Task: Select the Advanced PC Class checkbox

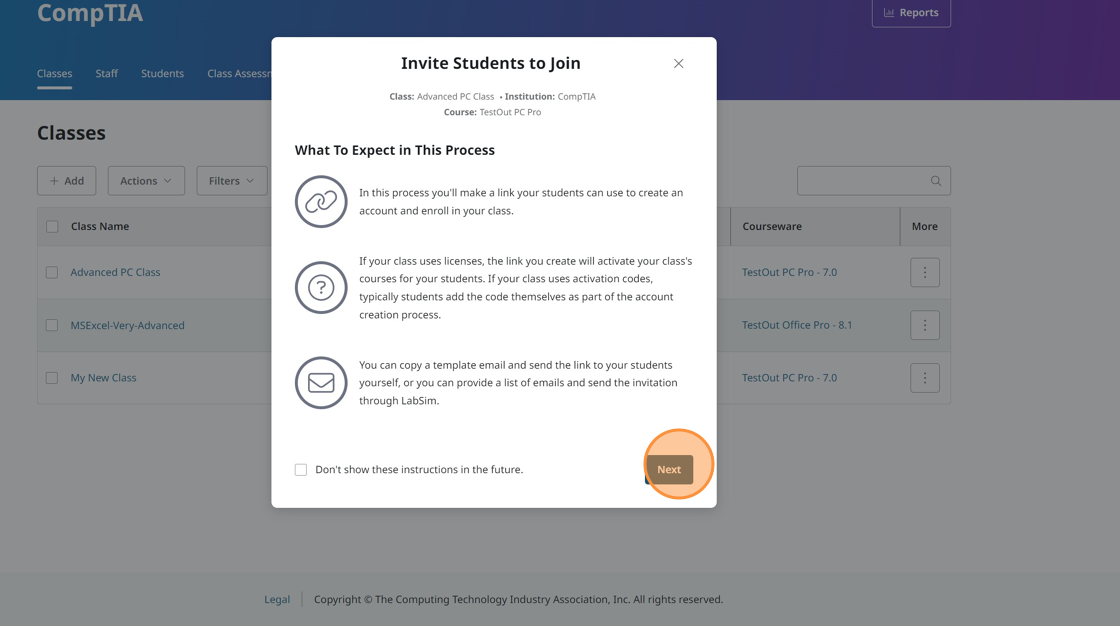Action: [x=52, y=272]
